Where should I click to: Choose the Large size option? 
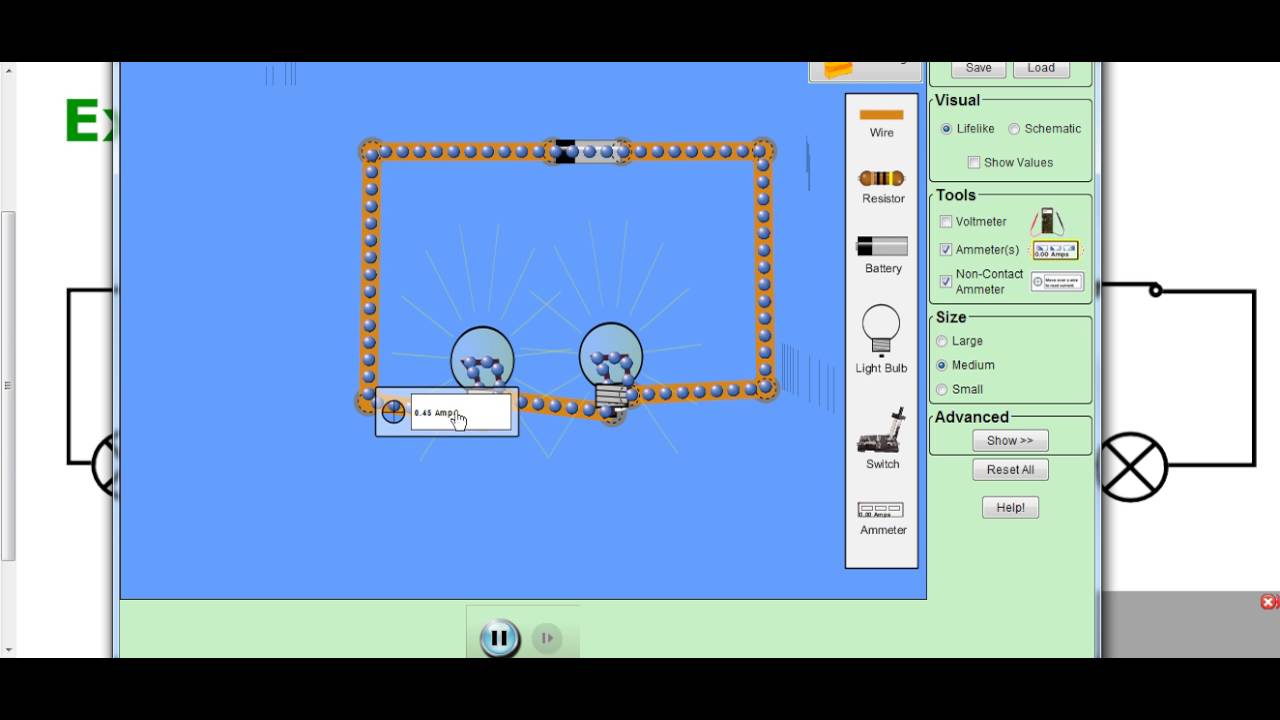(942, 341)
